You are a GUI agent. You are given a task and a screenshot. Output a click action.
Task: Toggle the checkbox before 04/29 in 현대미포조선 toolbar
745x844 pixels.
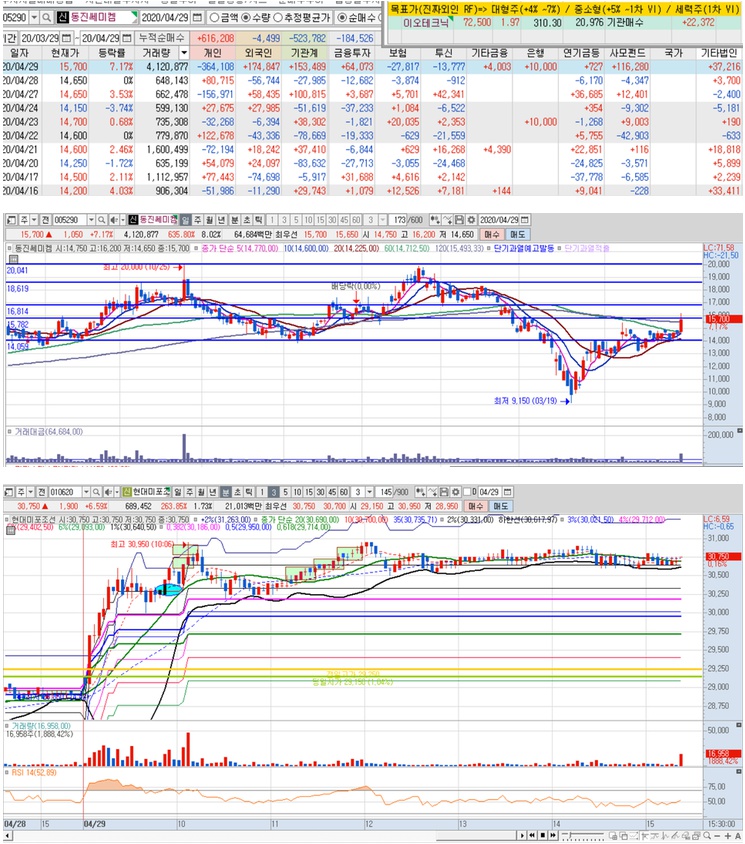tap(467, 492)
